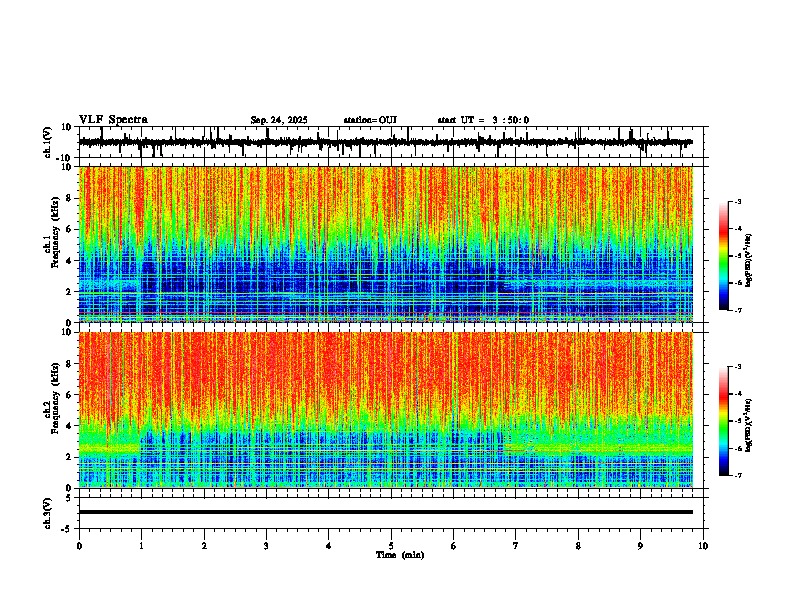Click the "-3" label on ch.2 colorbar
Image resolution: width=792 pixels, height=612 pixels.
pos(738,367)
